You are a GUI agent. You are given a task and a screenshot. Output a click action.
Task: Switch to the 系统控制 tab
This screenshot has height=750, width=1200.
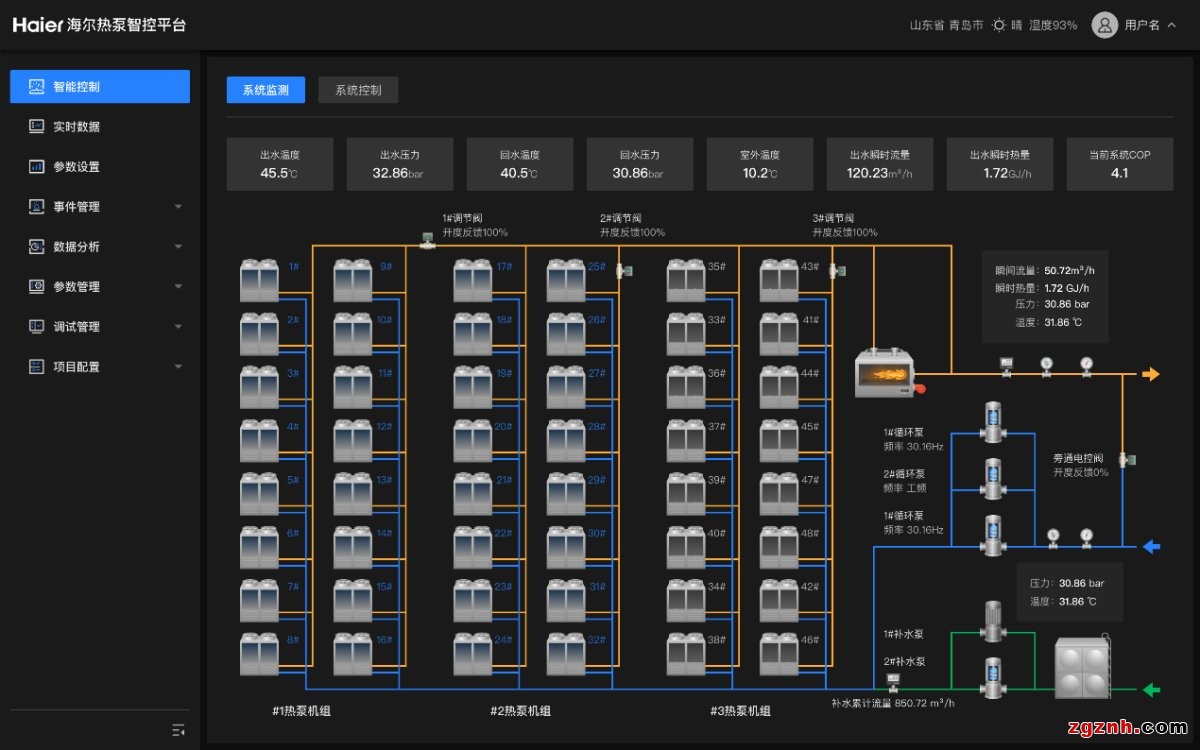tap(358, 90)
